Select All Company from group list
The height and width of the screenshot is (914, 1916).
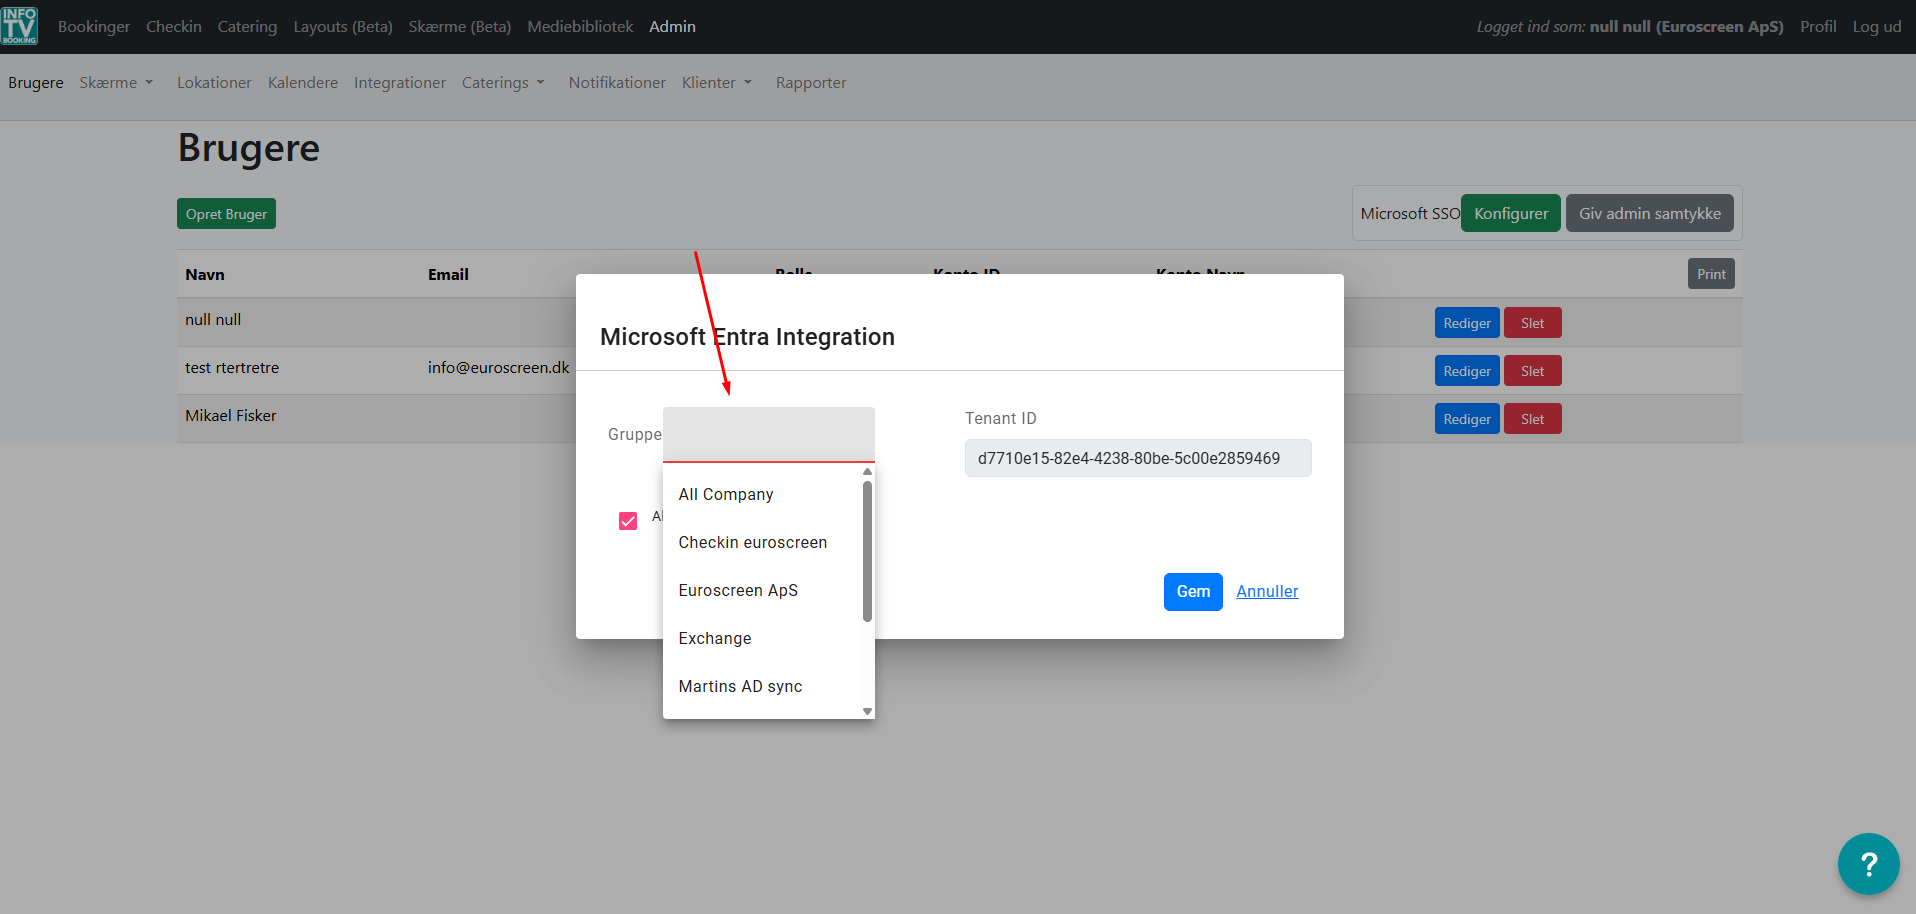(768, 494)
